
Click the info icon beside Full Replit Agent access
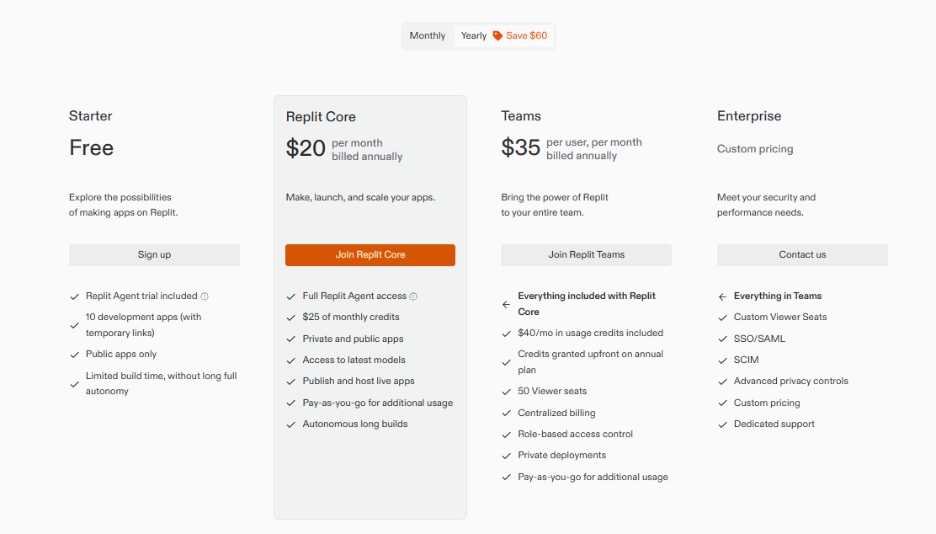(413, 297)
